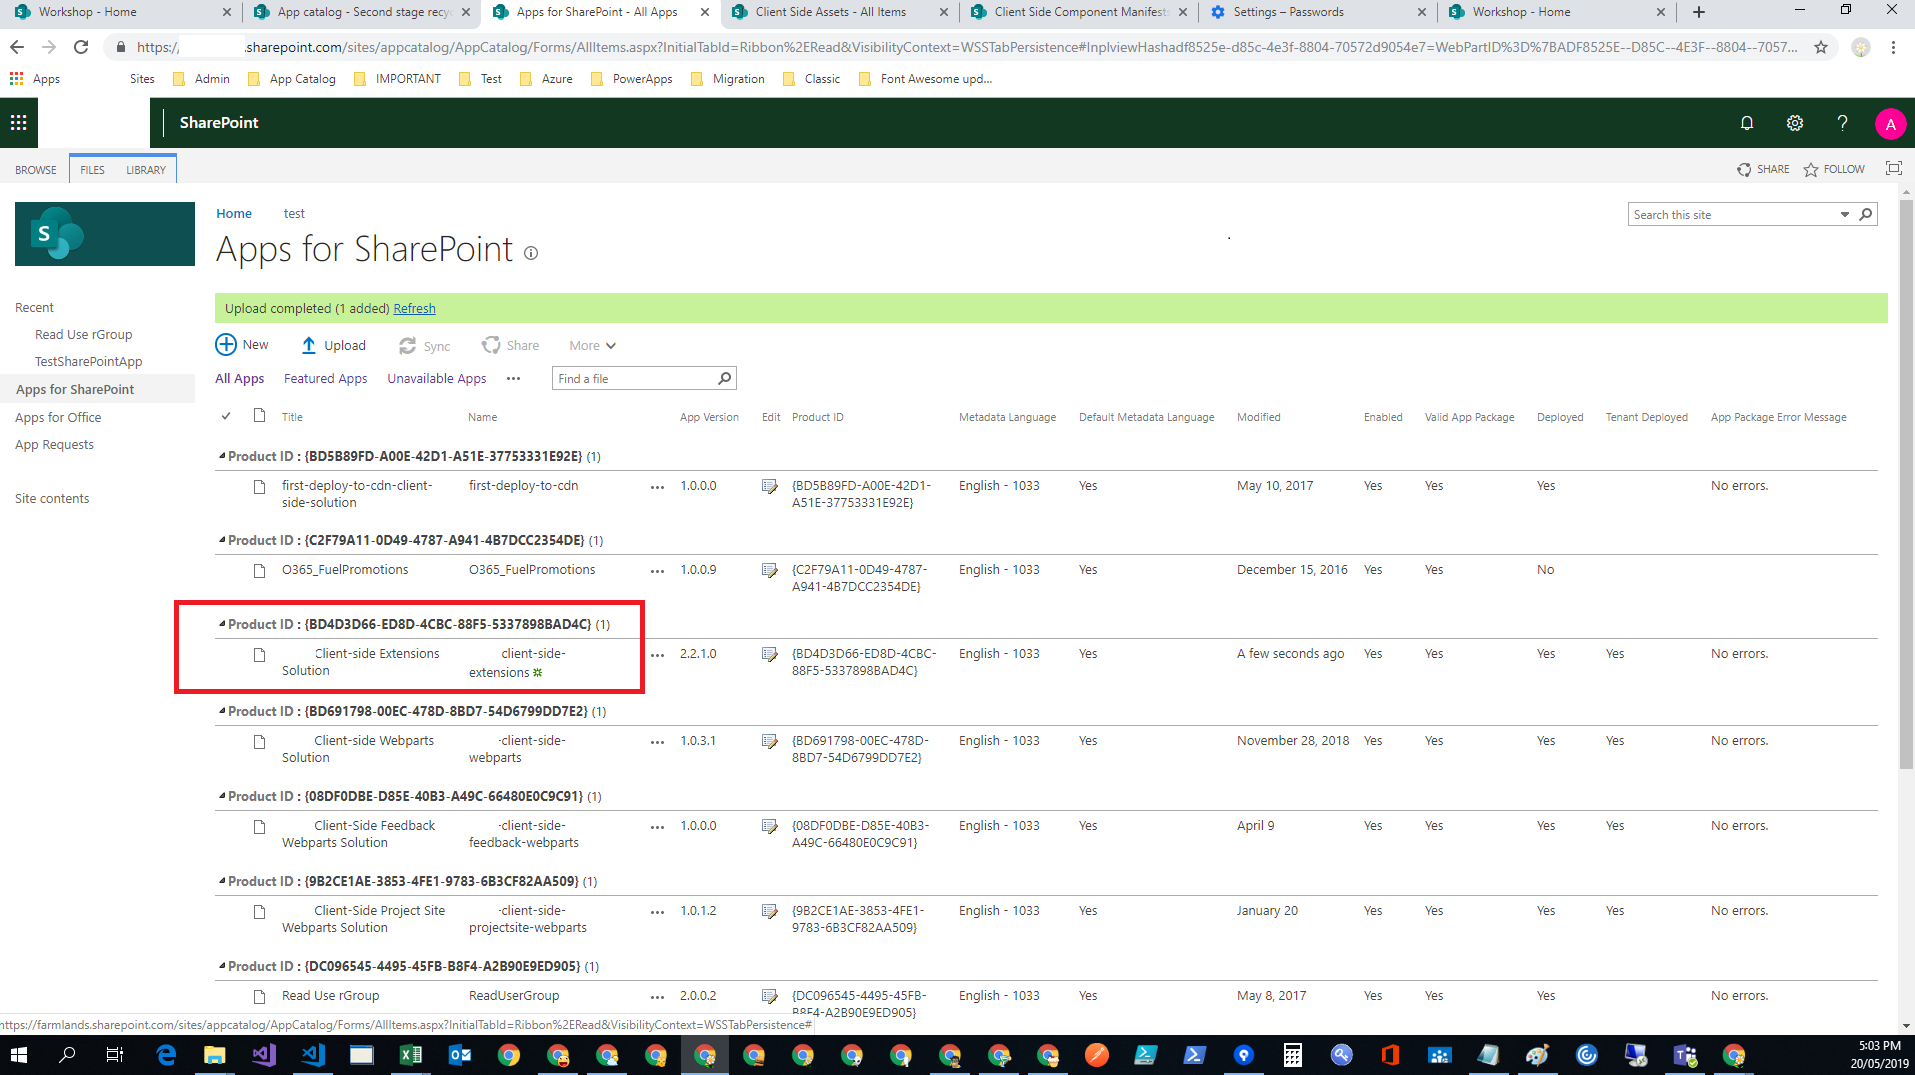This screenshot has height=1075, width=1915.
Task: Toggle the select-all checkmark in list header
Action: [226, 416]
